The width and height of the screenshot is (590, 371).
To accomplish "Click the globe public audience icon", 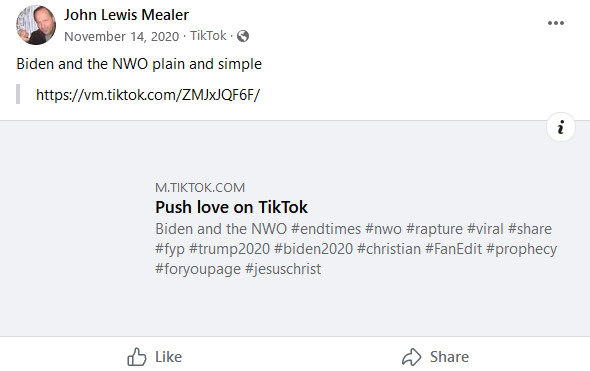I will [x=243, y=36].
